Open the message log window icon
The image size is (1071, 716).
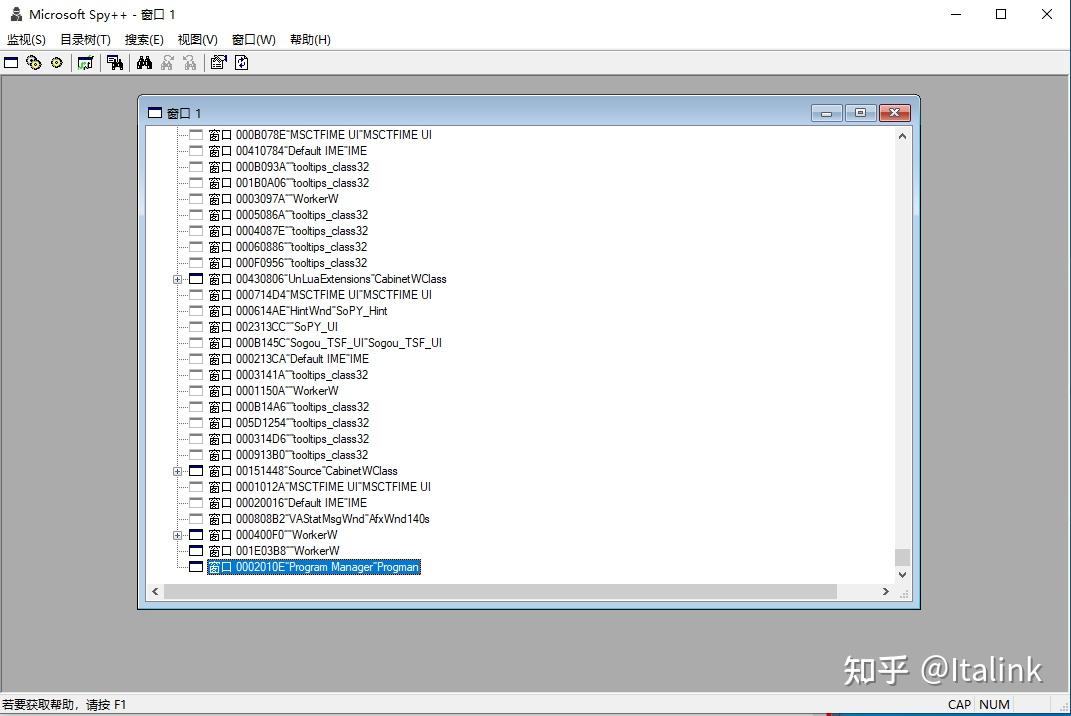pyautogui.click(x=85, y=62)
